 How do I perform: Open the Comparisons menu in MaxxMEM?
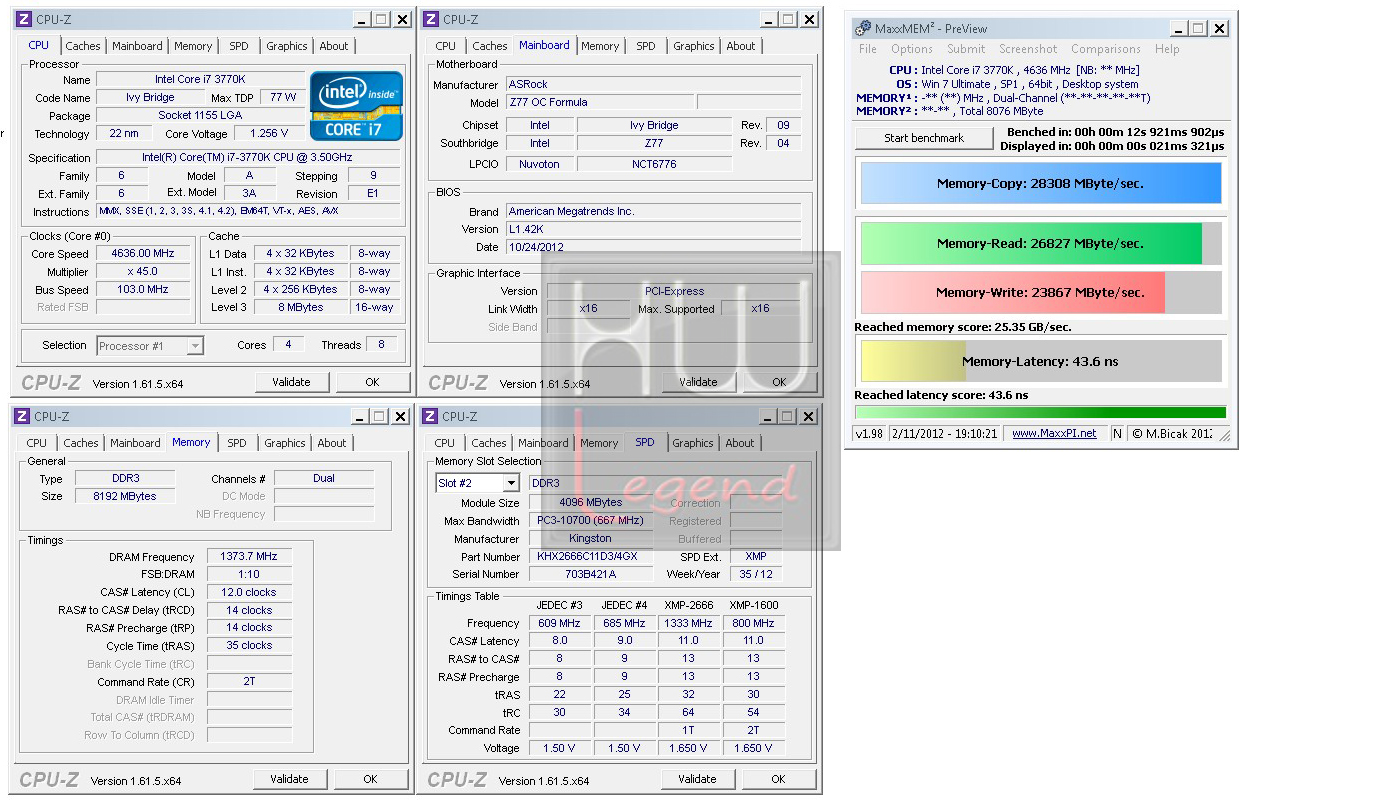pos(1106,49)
